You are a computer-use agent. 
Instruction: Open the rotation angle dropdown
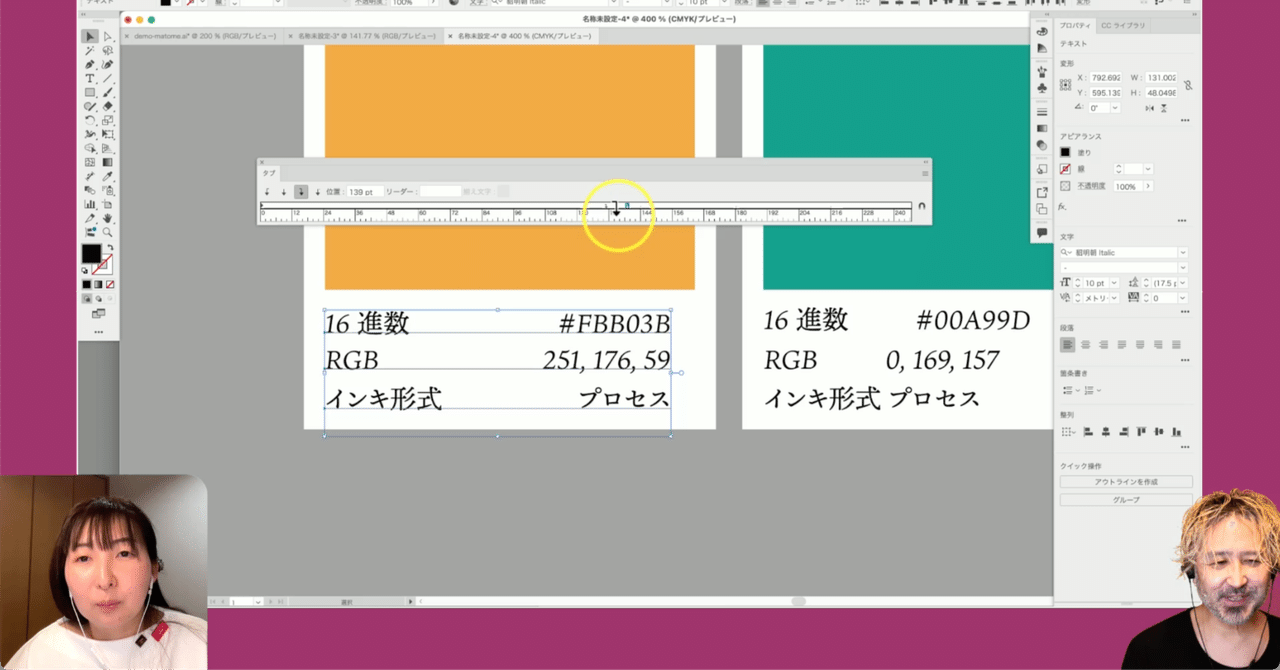click(1115, 108)
